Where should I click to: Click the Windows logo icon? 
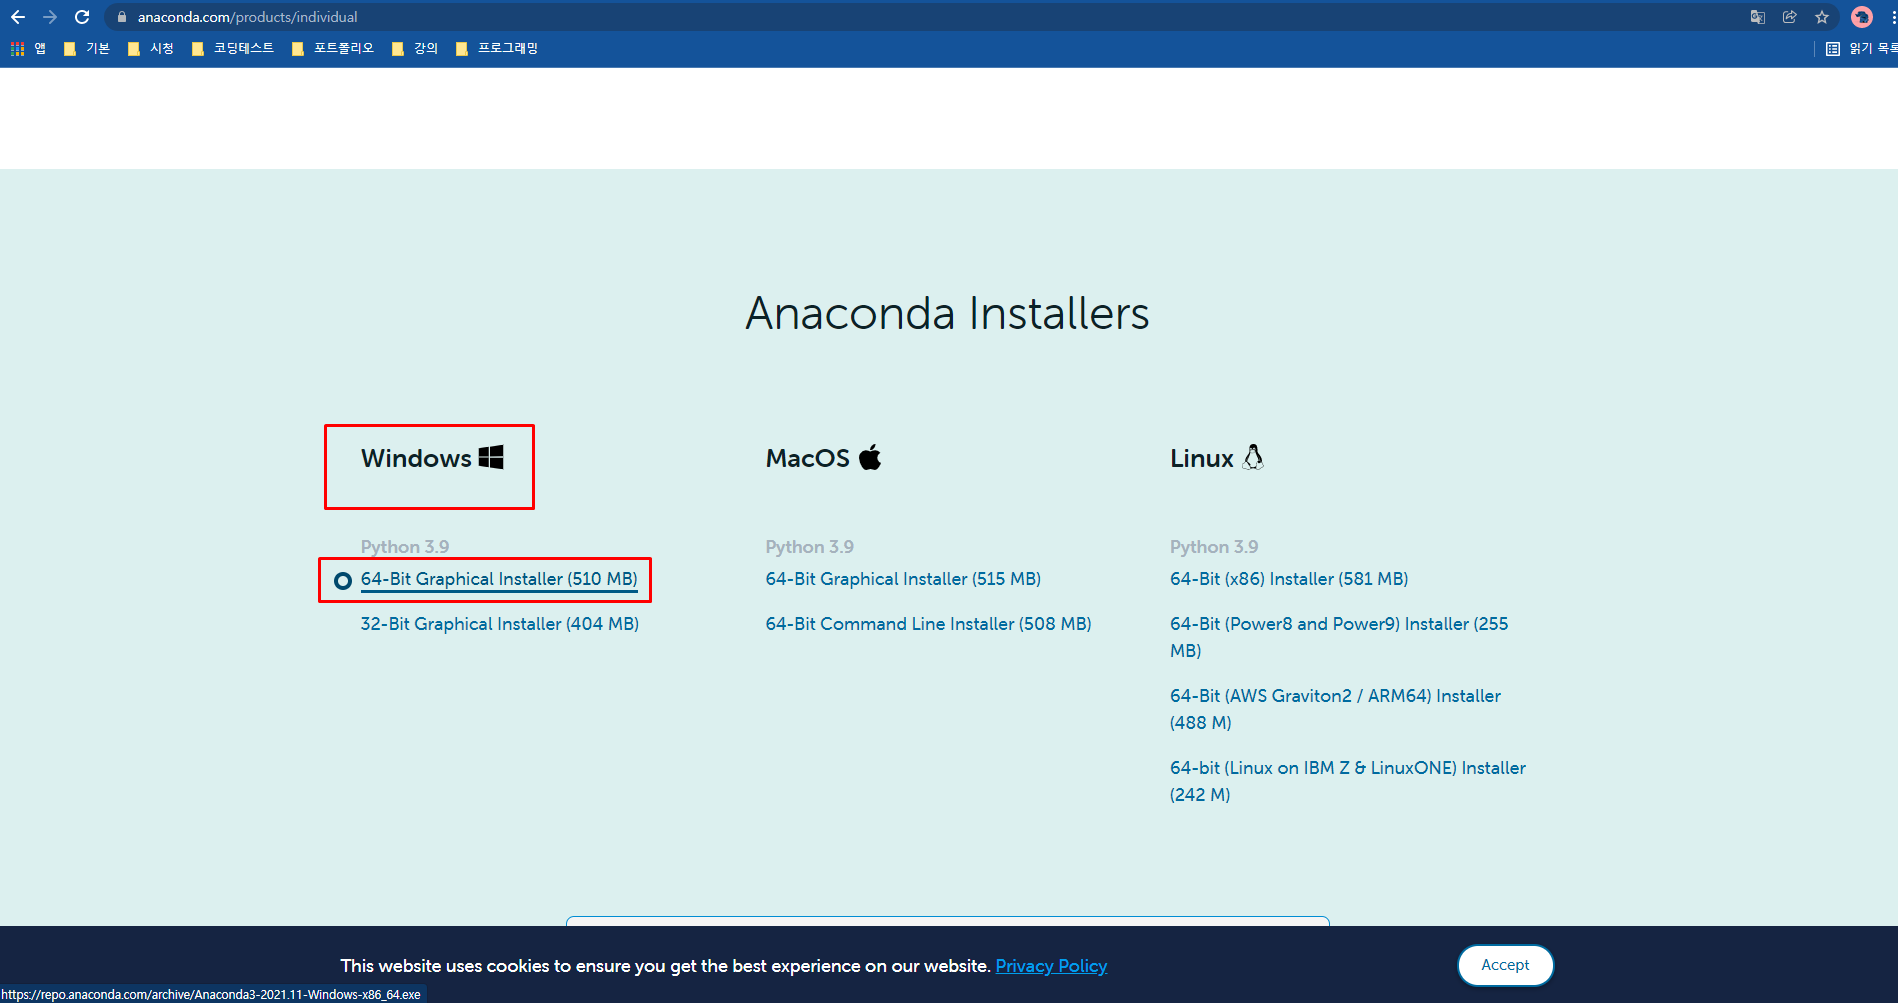pos(491,457)
